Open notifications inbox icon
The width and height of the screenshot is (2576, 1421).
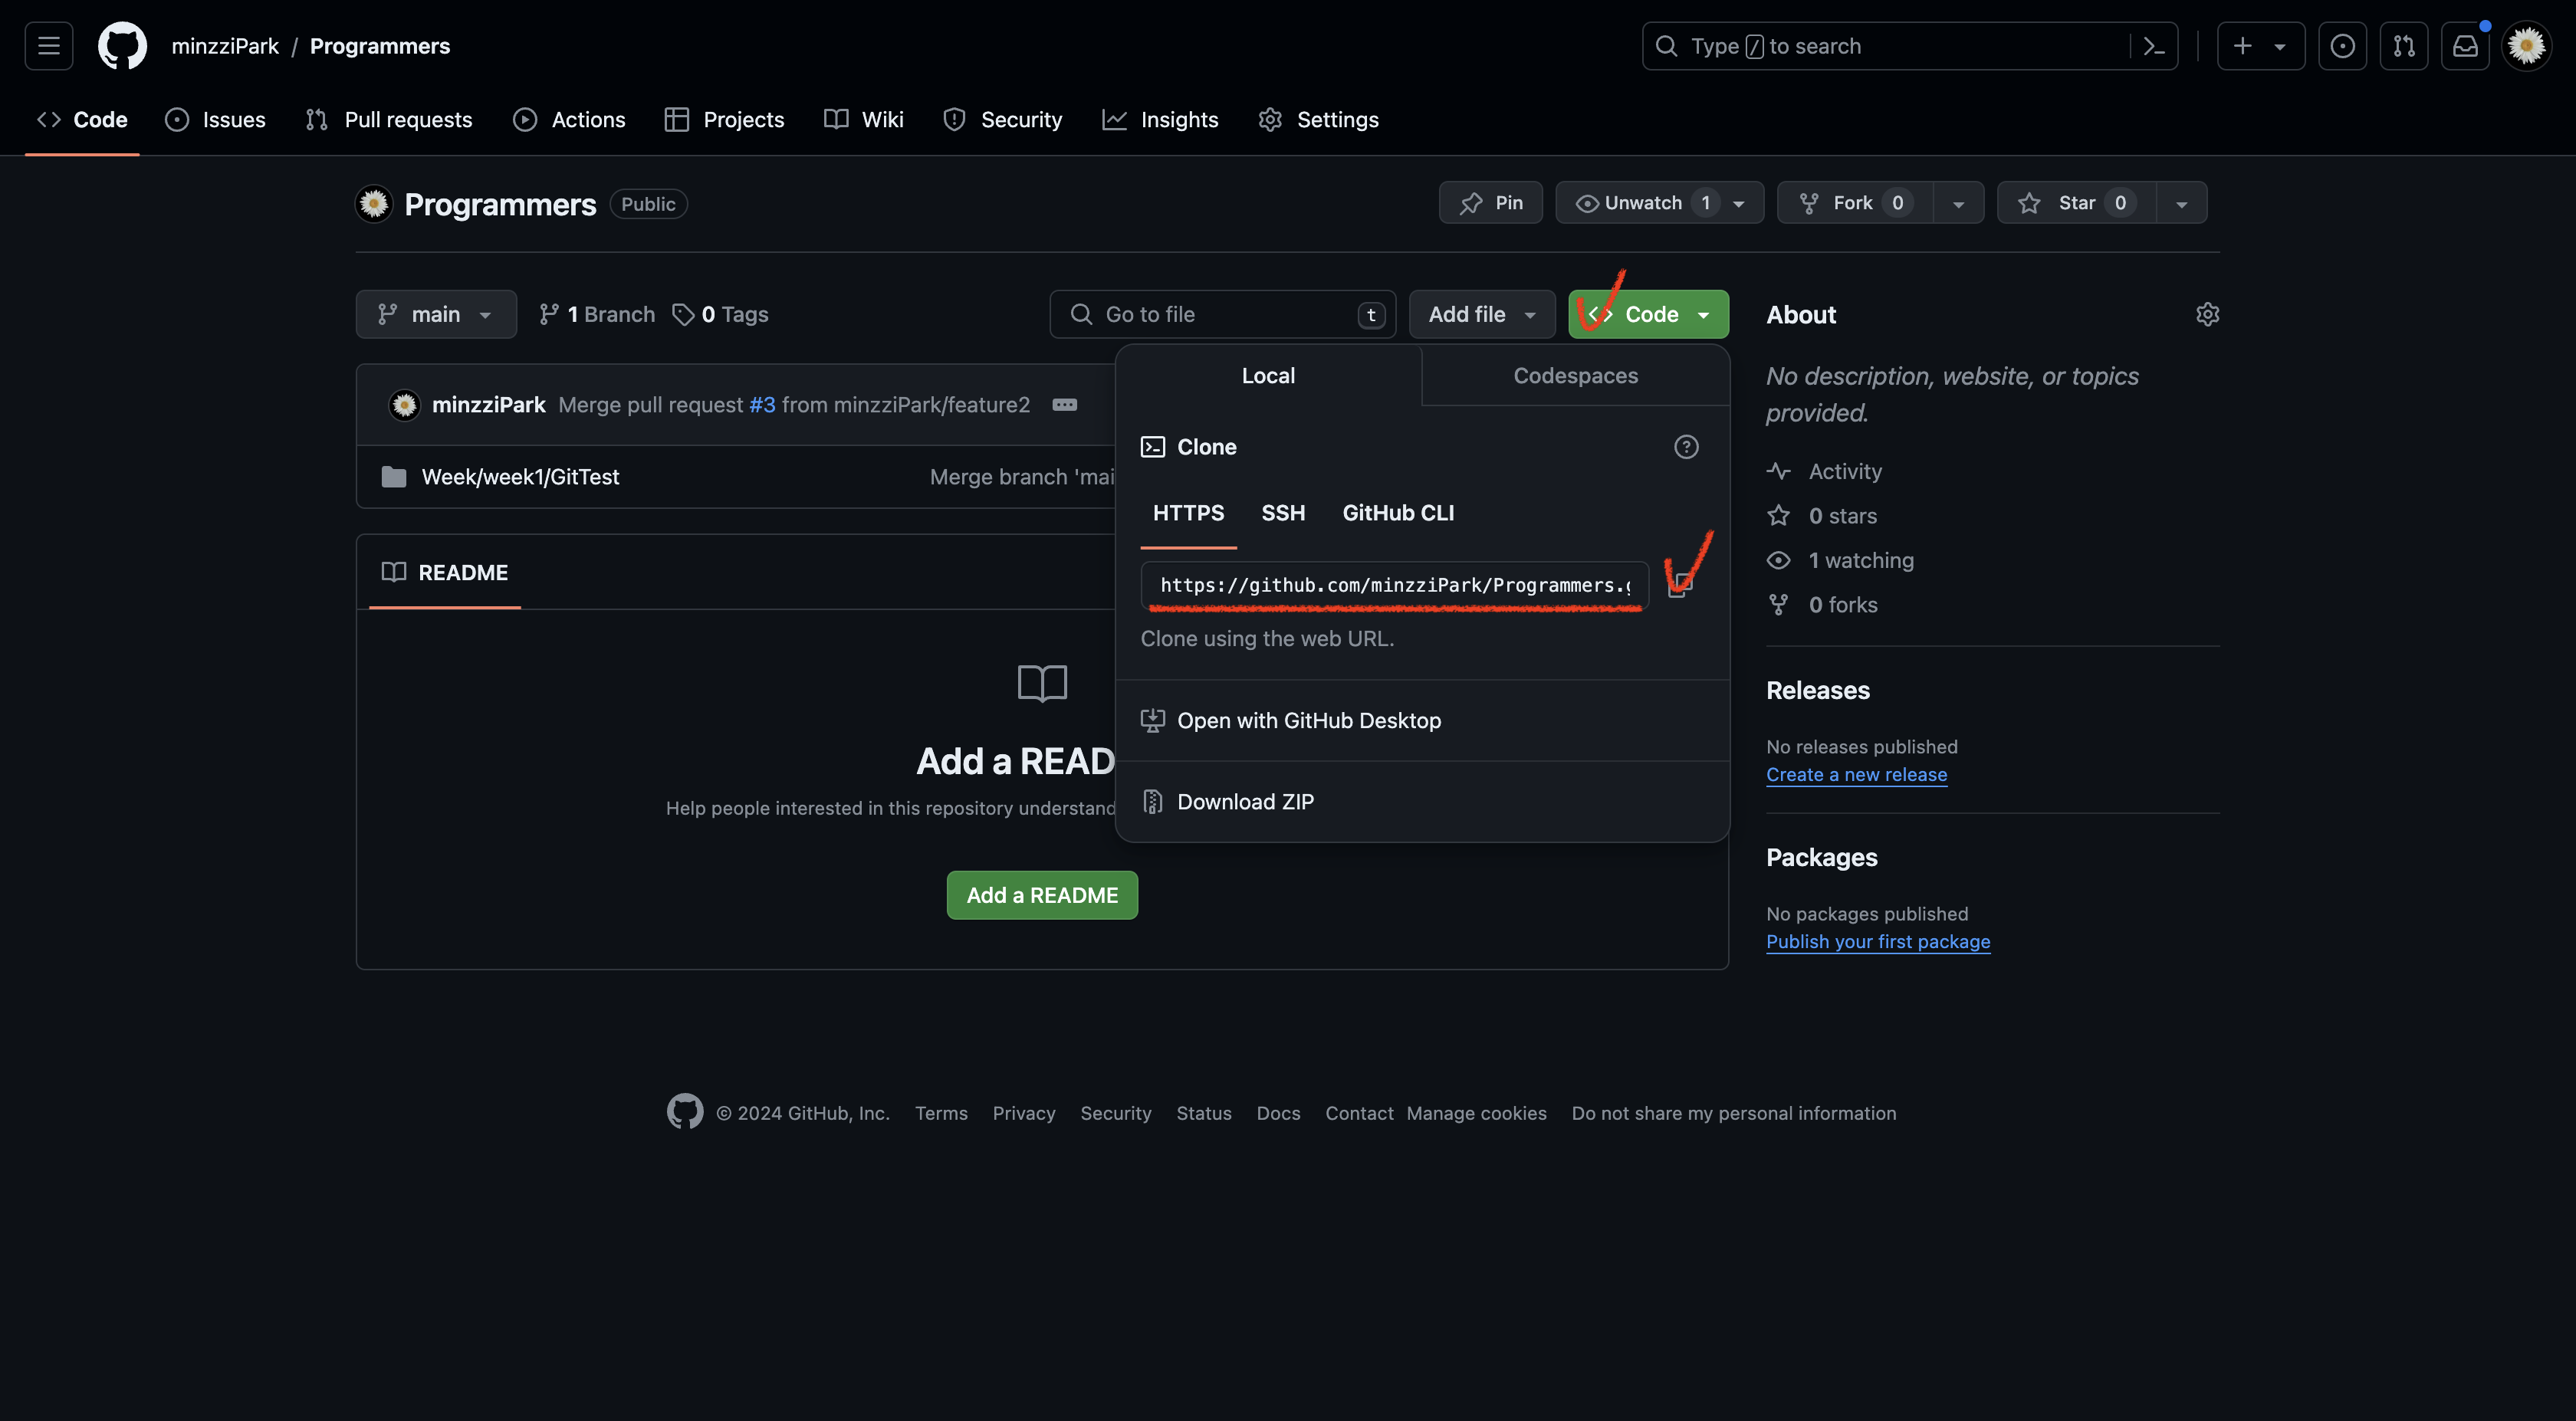[2465, 46]
